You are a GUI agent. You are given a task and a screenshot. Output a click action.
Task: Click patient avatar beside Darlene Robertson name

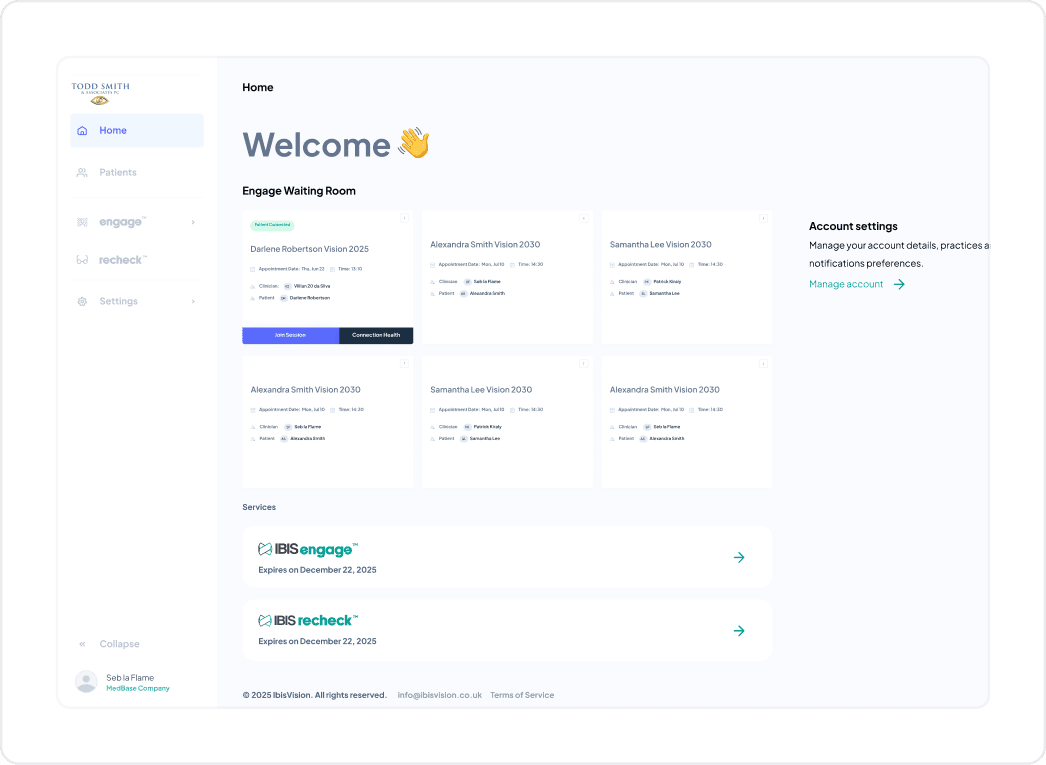284,298
